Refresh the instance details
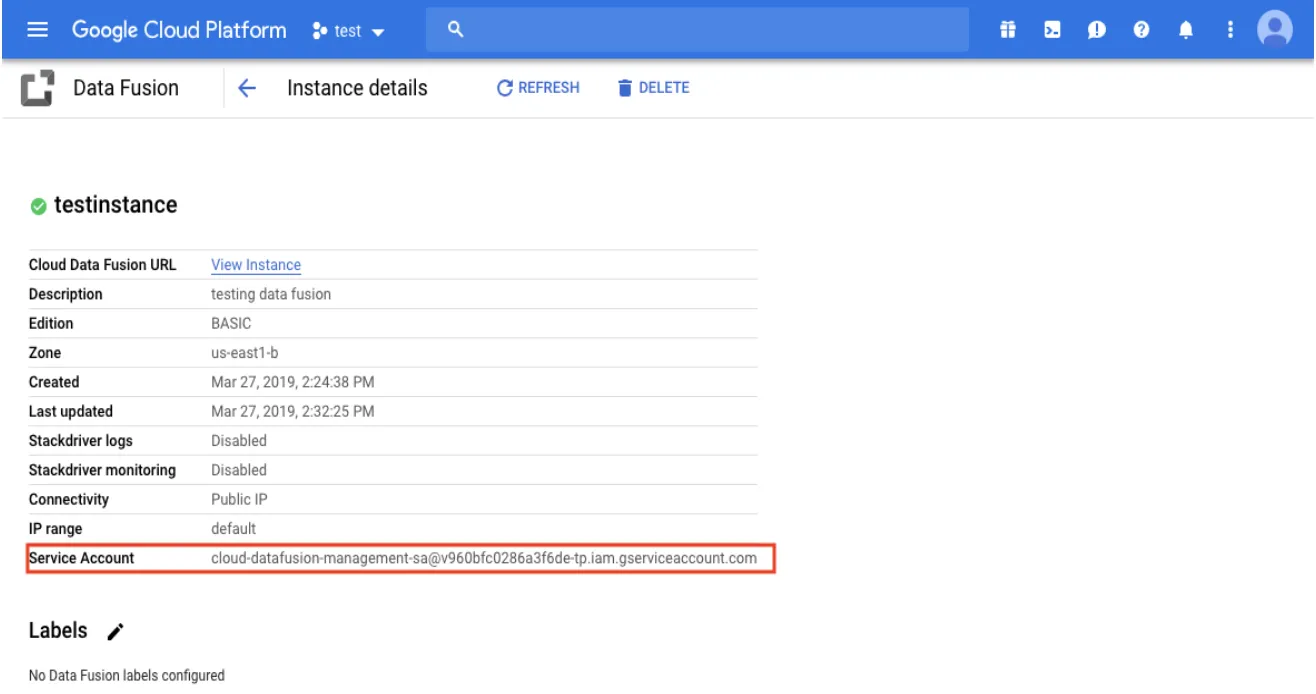This screenshot has width=1316, height=694. [x=538, y=88]
